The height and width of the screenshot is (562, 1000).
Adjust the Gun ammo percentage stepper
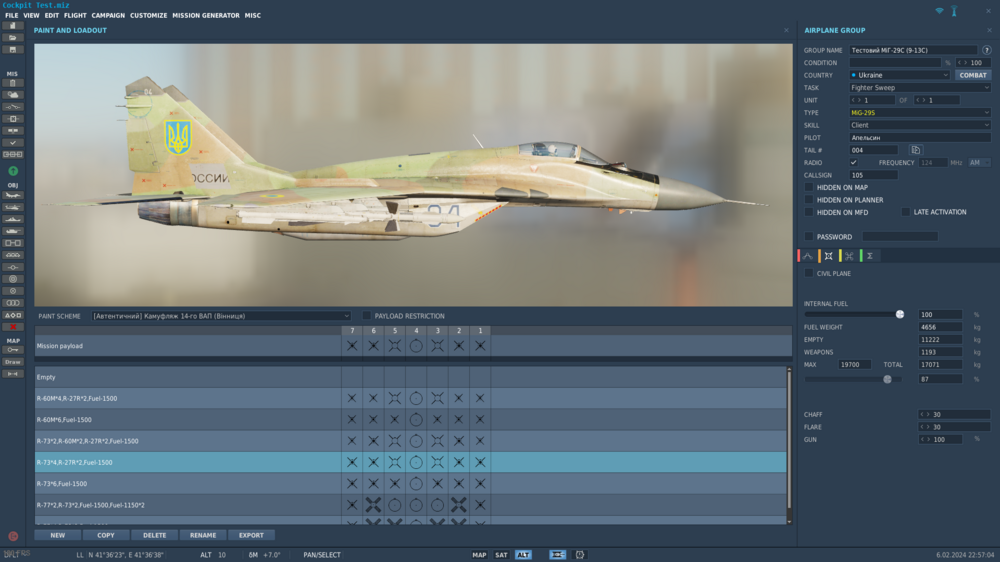point(940,440)
